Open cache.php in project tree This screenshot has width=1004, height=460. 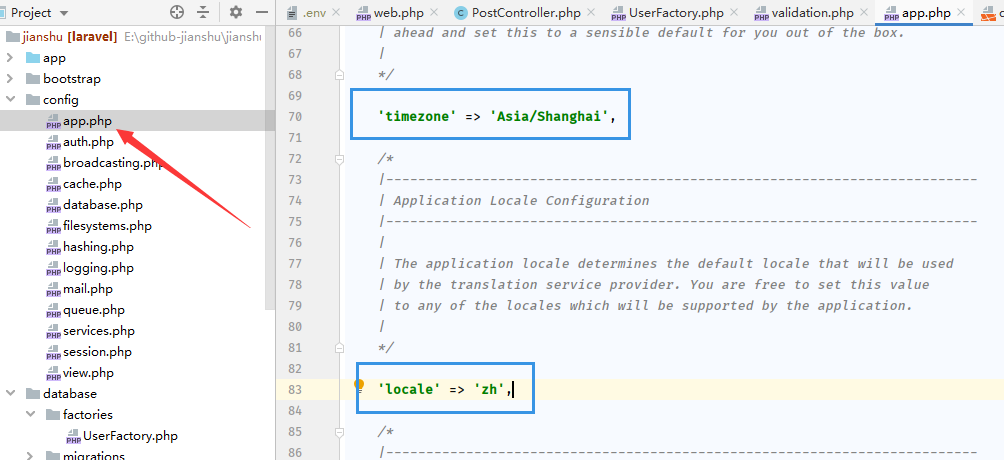click(92, 184)
